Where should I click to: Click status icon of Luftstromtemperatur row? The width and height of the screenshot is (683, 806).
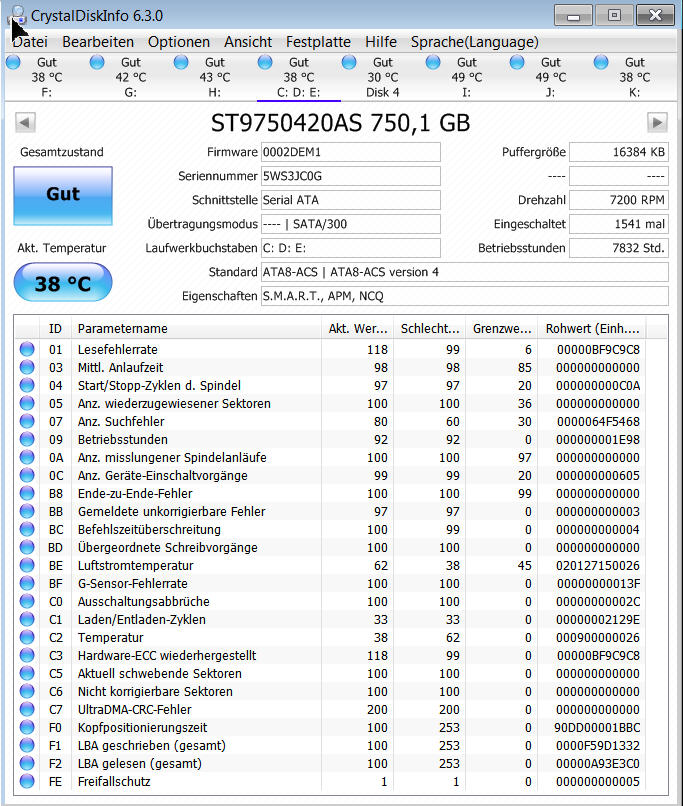[27, 565]
